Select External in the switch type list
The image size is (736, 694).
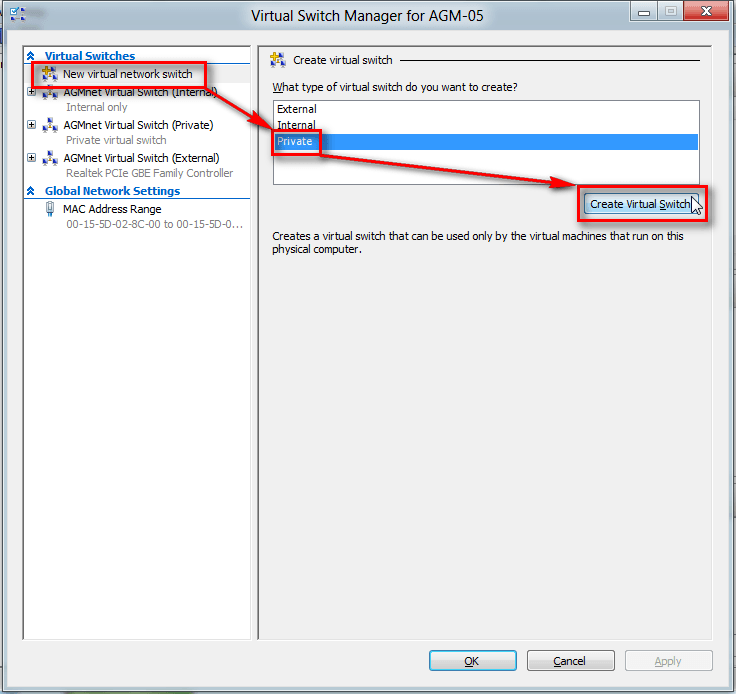(x=297, y=109)
